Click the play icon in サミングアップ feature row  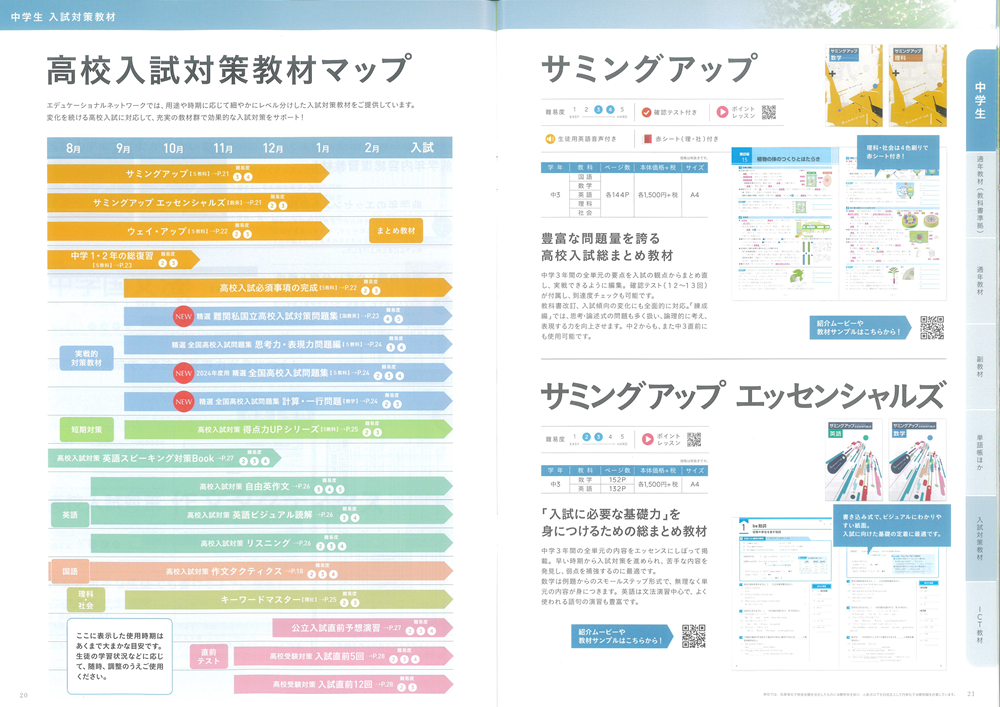coord(722,112)
